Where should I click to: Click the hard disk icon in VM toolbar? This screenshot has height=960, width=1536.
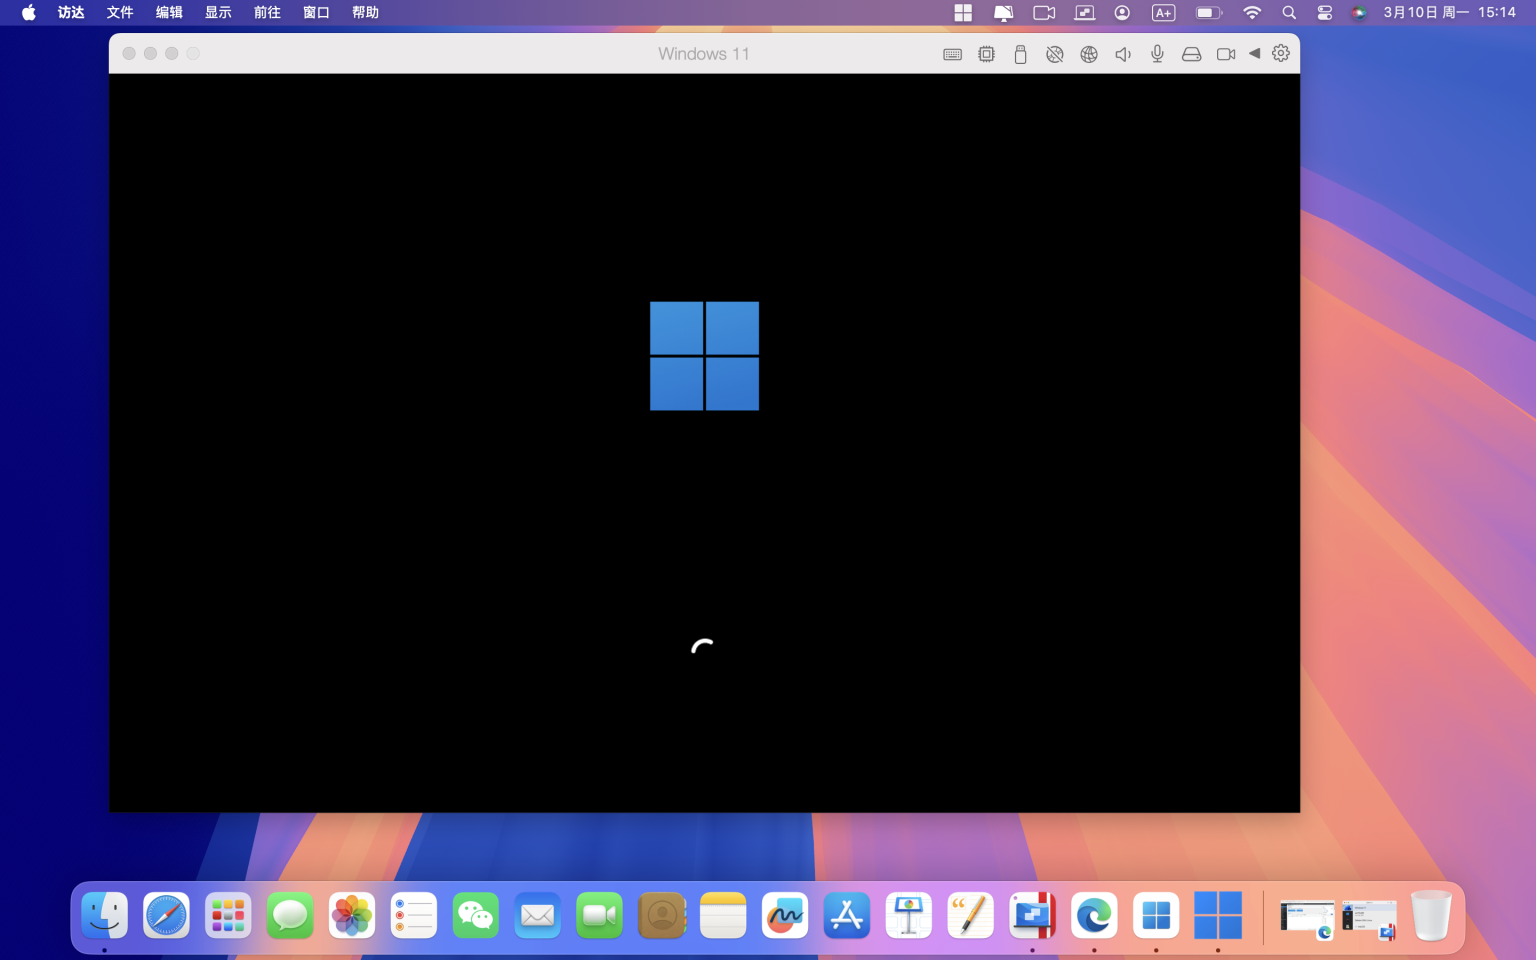(1191, 54)
